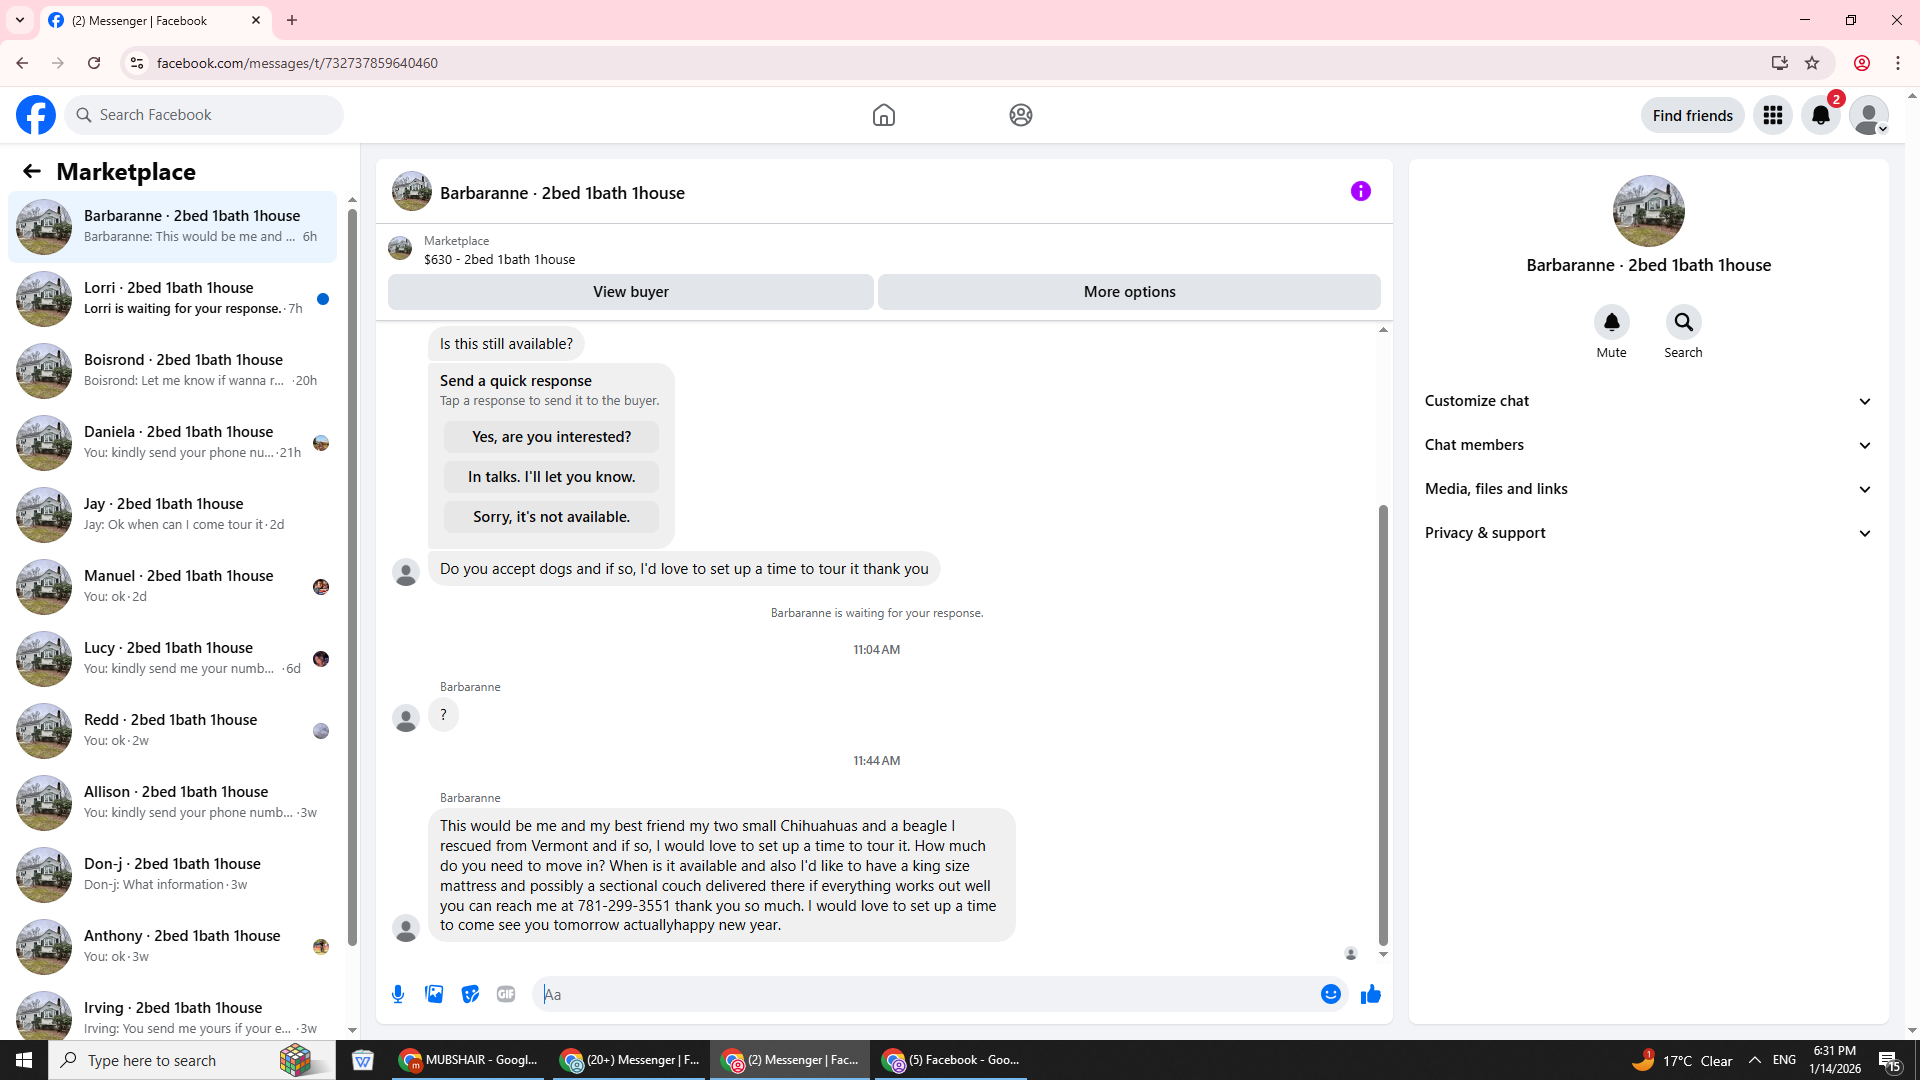The width and height of the screenshot is (1920, 1080).
Task: Click the voice clip microphone icon
Action: click(x=398, y=994)
